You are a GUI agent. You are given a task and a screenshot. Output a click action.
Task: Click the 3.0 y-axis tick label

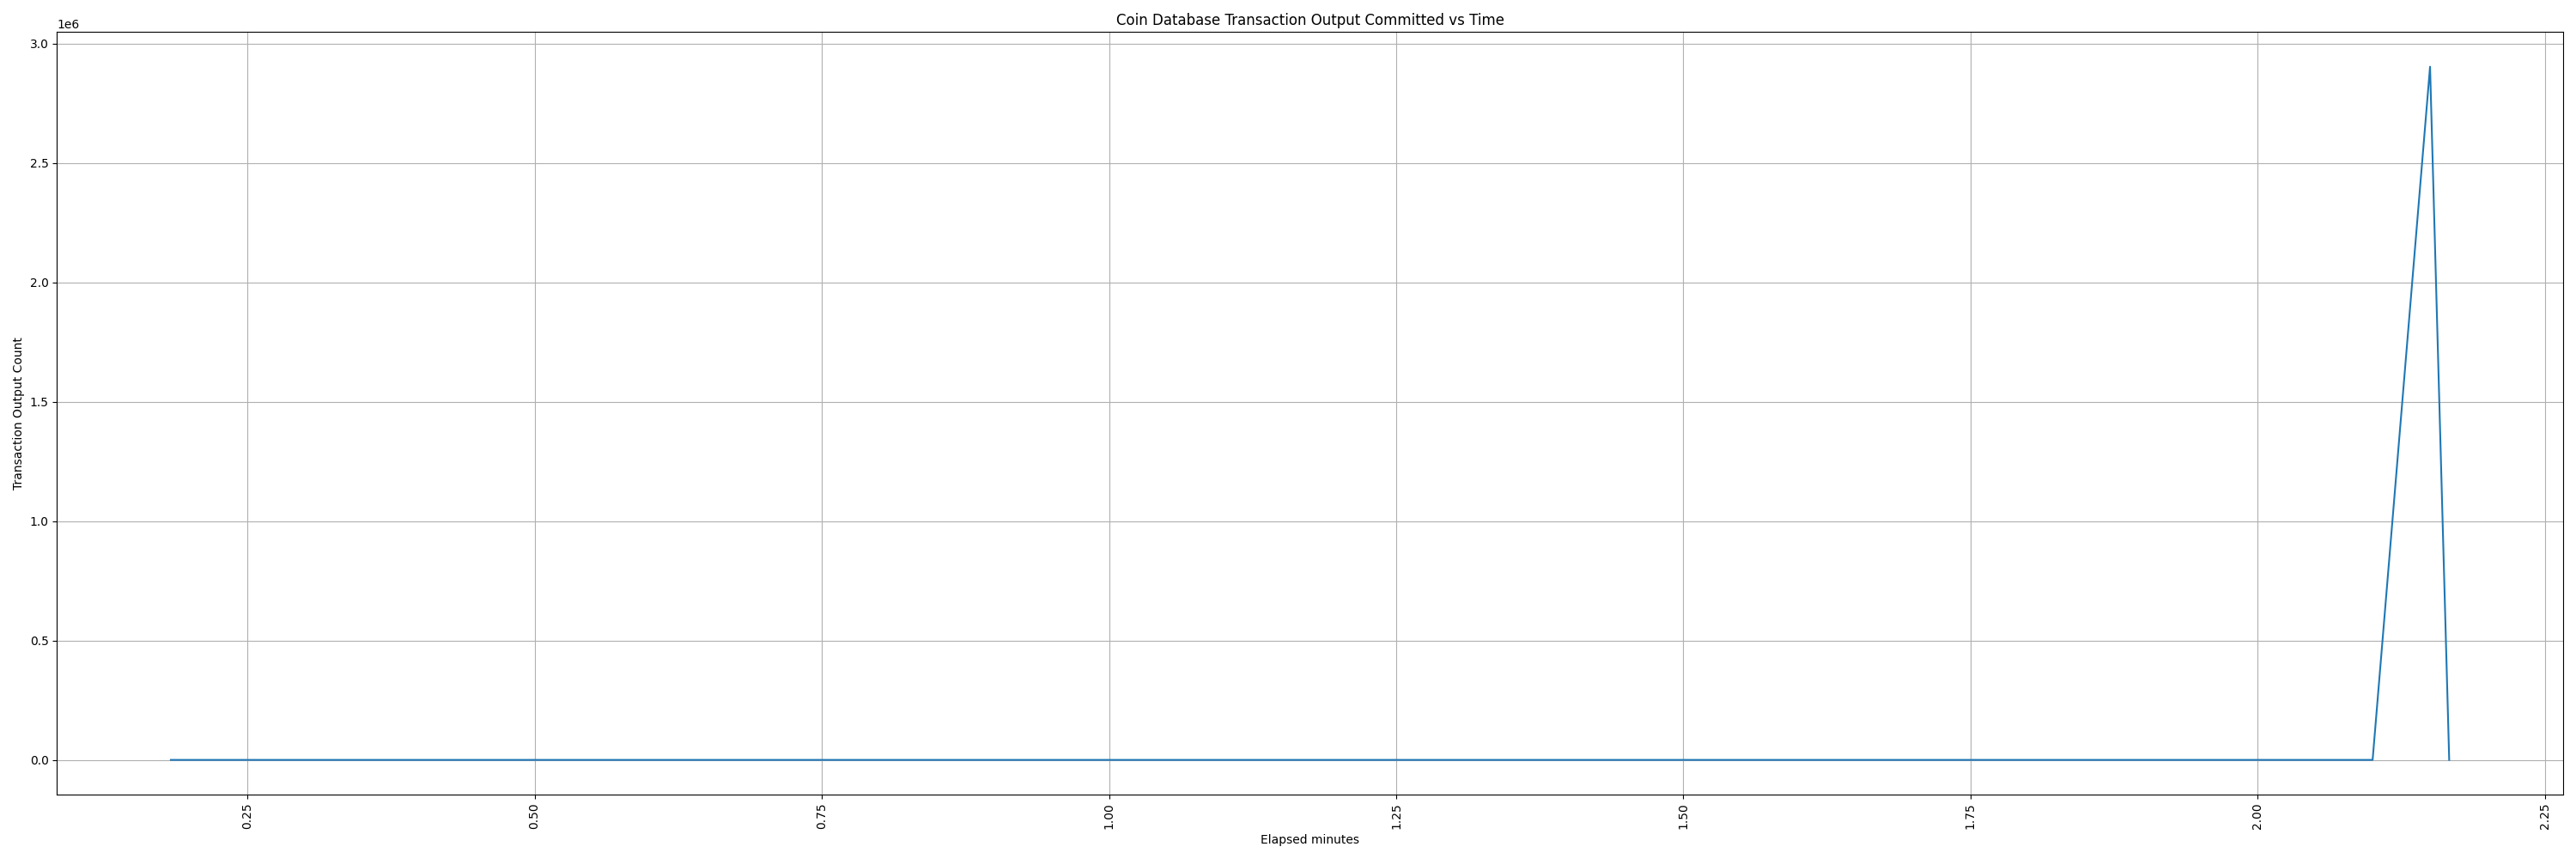pyautogui.click(x=40, y=44)
